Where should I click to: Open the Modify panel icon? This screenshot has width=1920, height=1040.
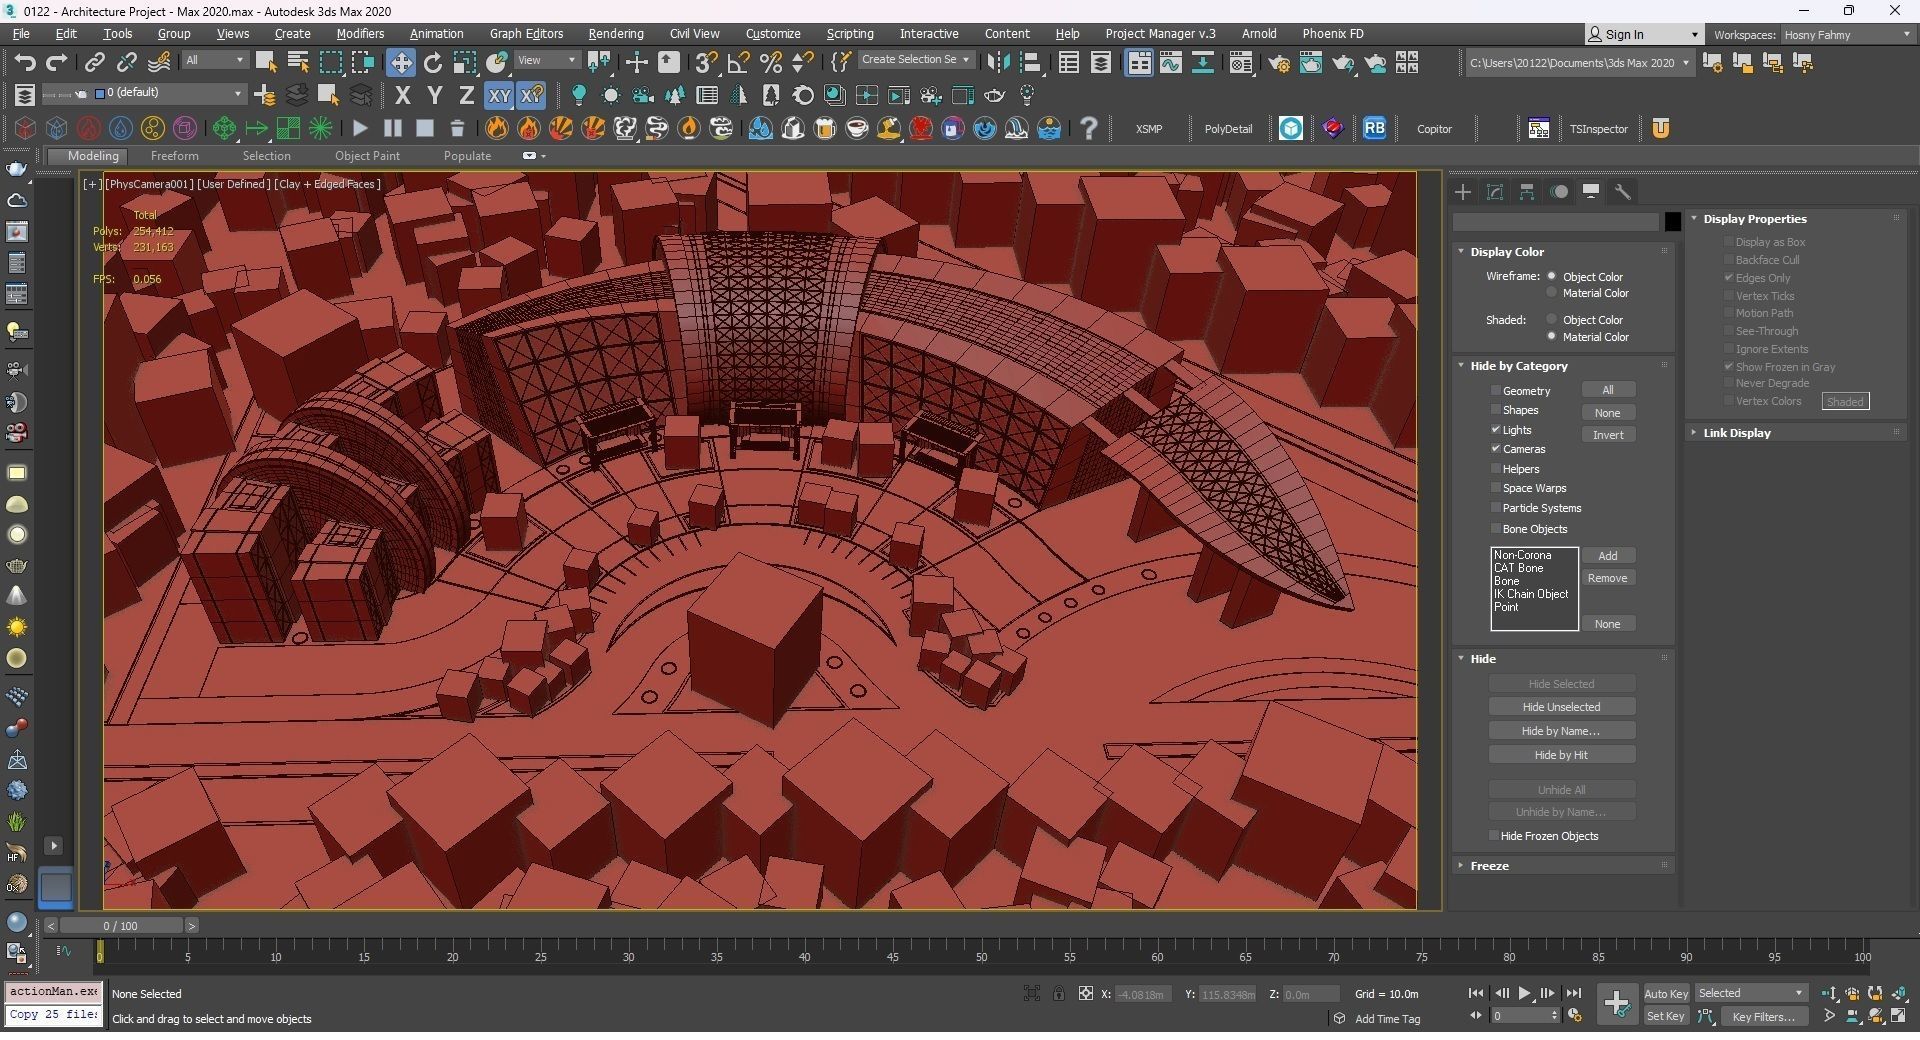tap(1495, 192)
